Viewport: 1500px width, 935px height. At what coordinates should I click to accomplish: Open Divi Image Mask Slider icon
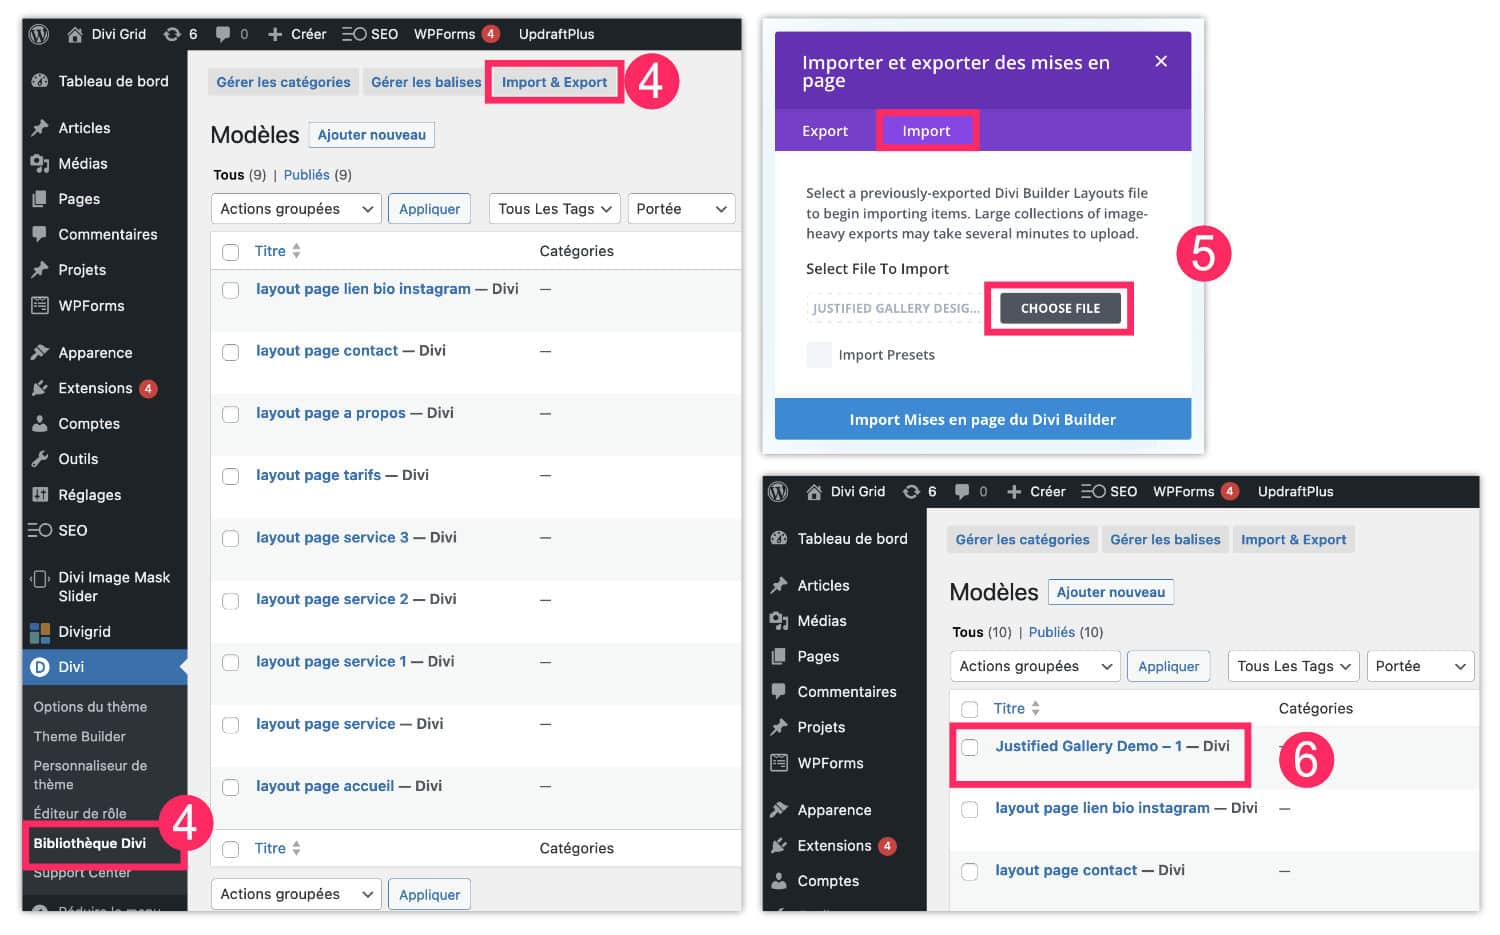(40, 578)
